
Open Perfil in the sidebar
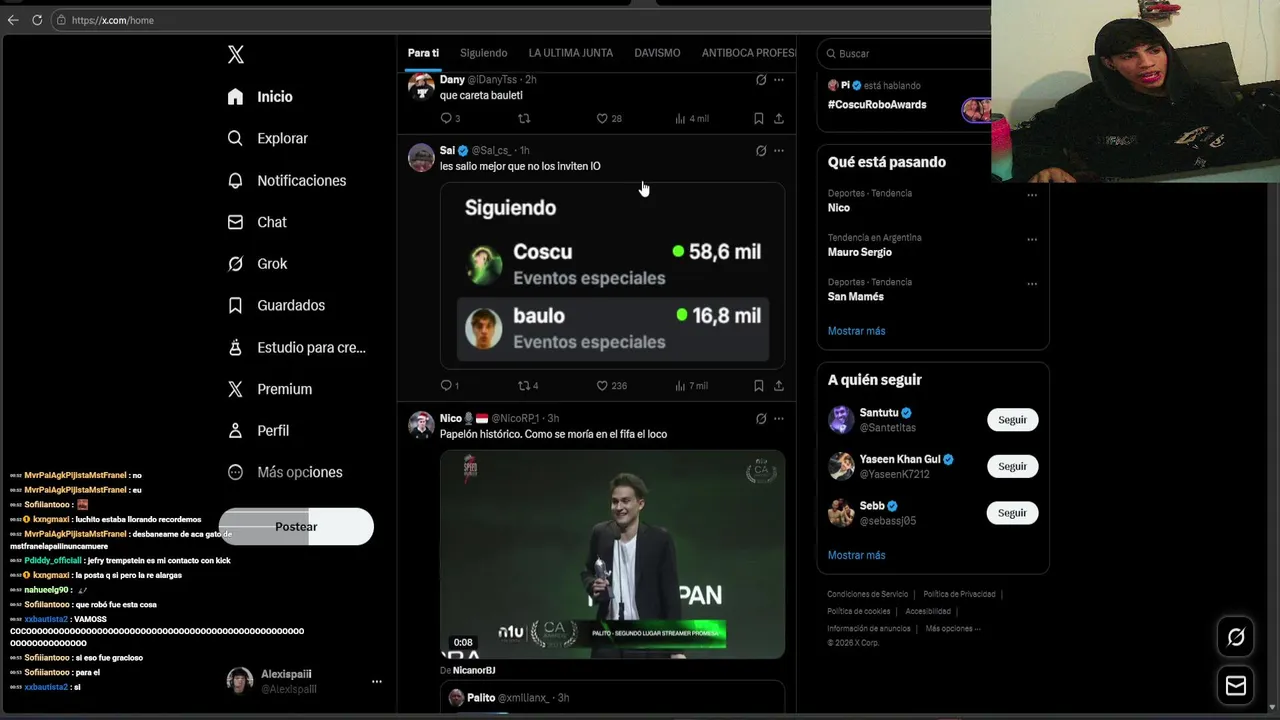(258, 431)
